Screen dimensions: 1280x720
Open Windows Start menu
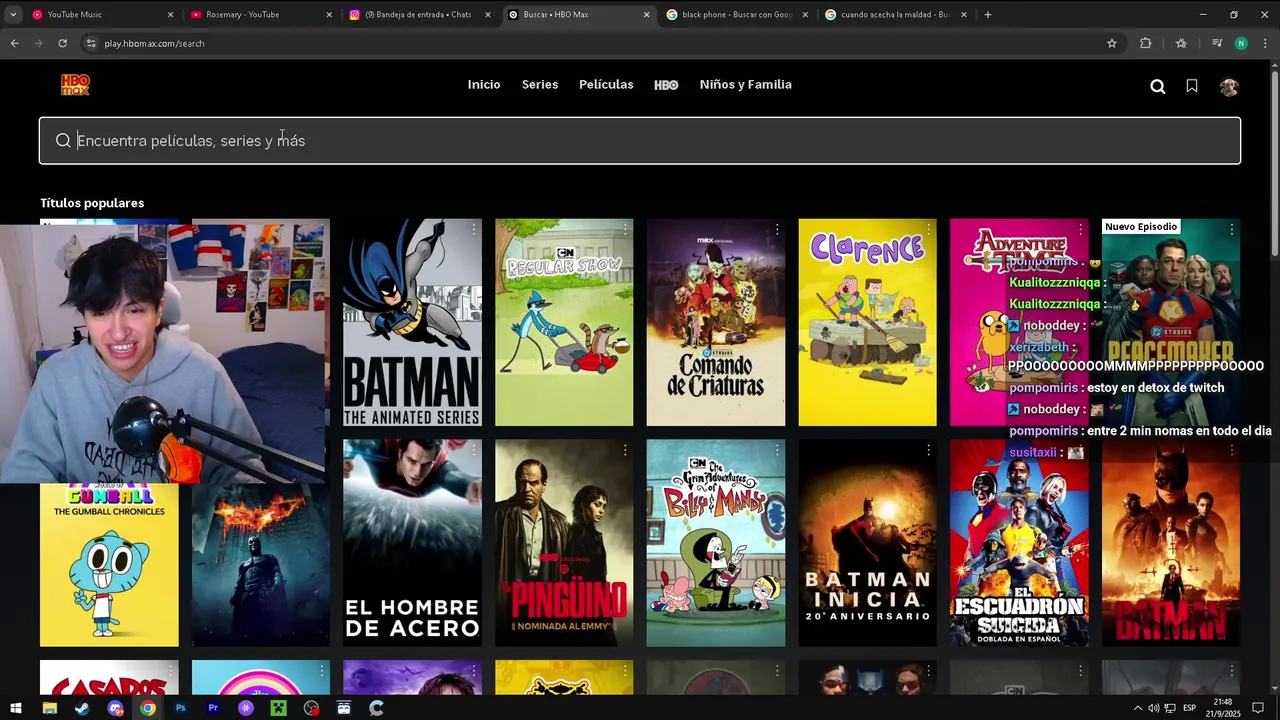point(16,708)
